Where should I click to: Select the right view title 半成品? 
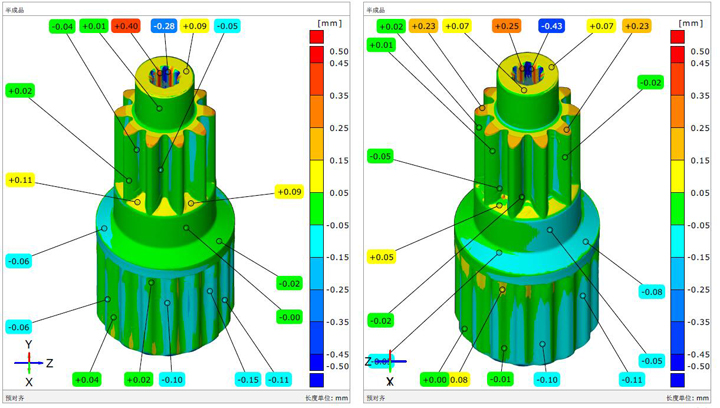(375, 8)
